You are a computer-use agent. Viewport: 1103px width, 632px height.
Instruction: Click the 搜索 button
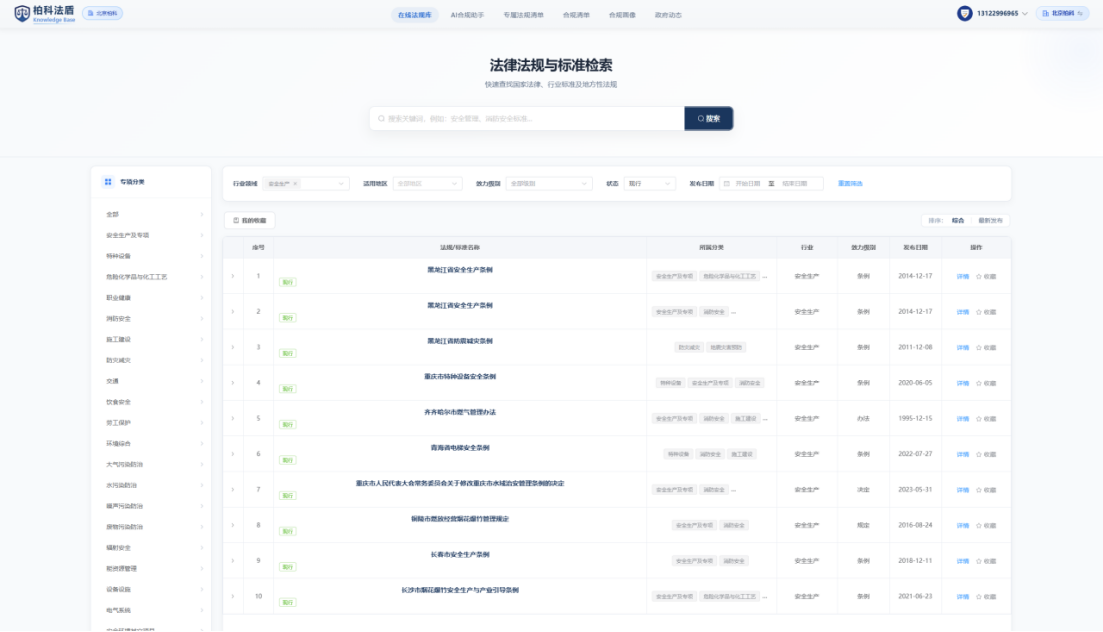(x=709, y=118)
